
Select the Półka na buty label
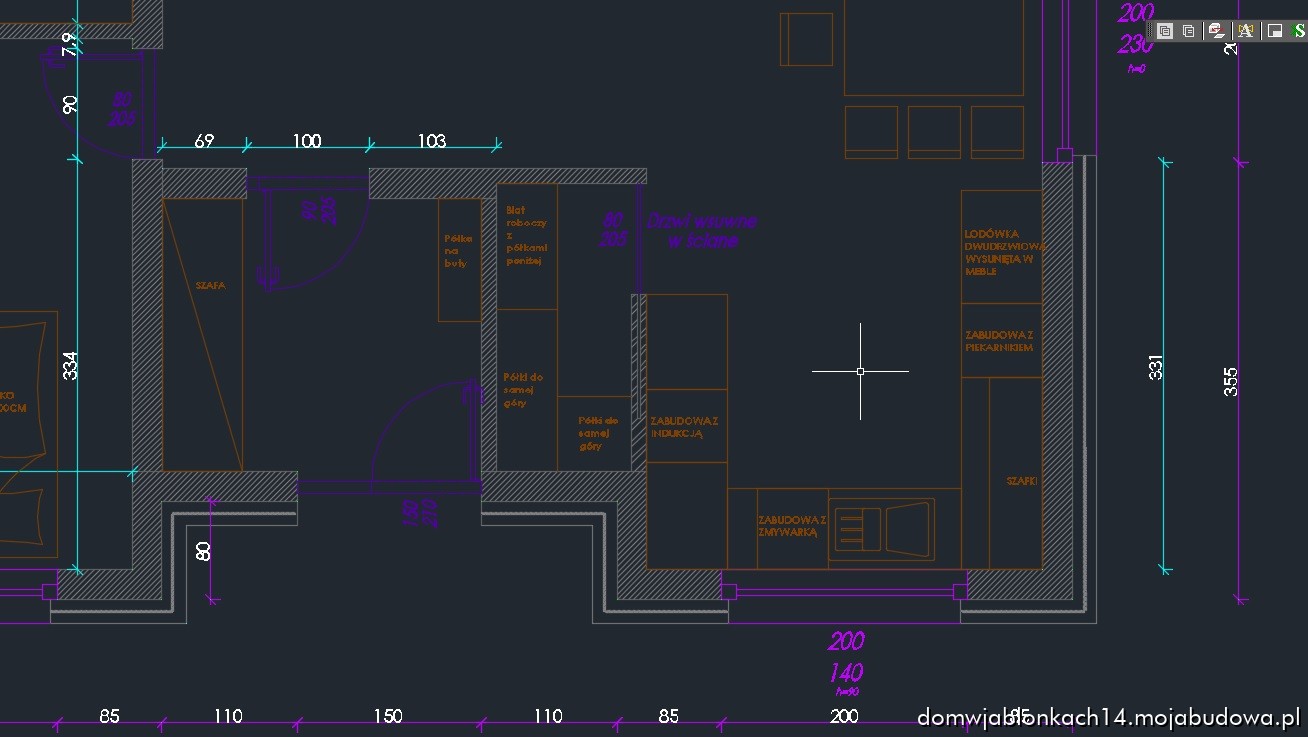click(456, 251)
